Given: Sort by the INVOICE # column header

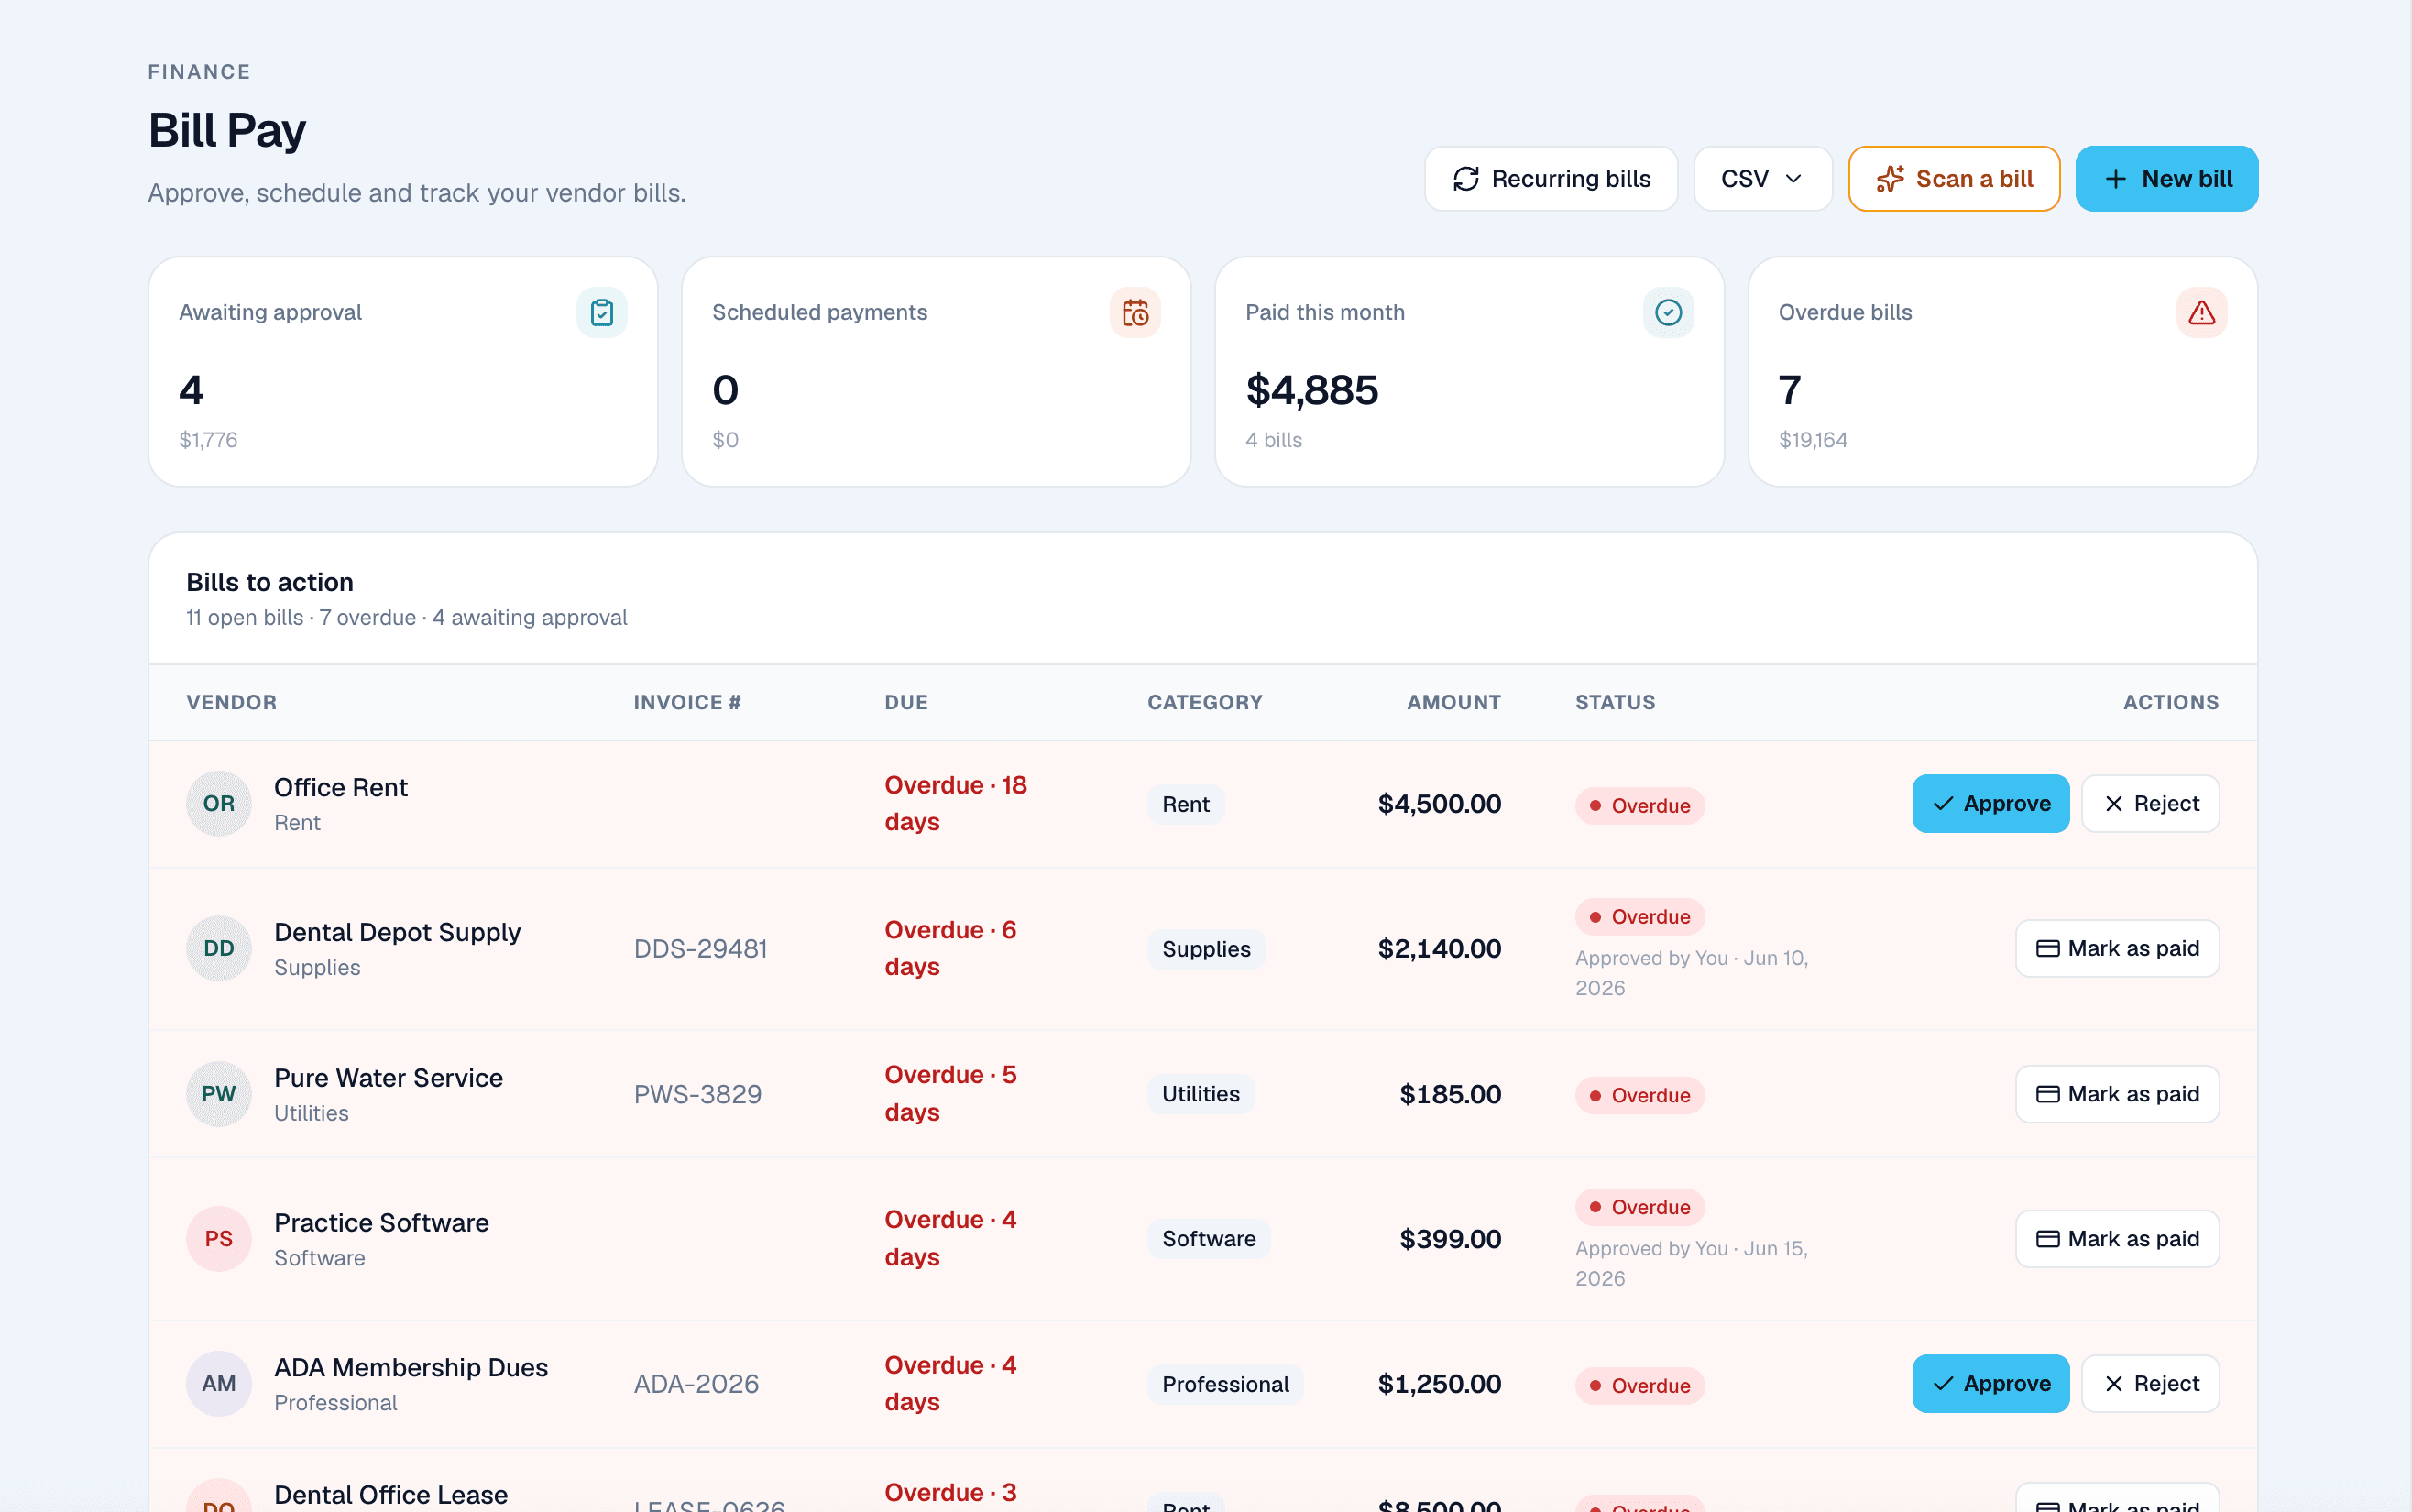Looking at the screenshot, I should [687, 702].
